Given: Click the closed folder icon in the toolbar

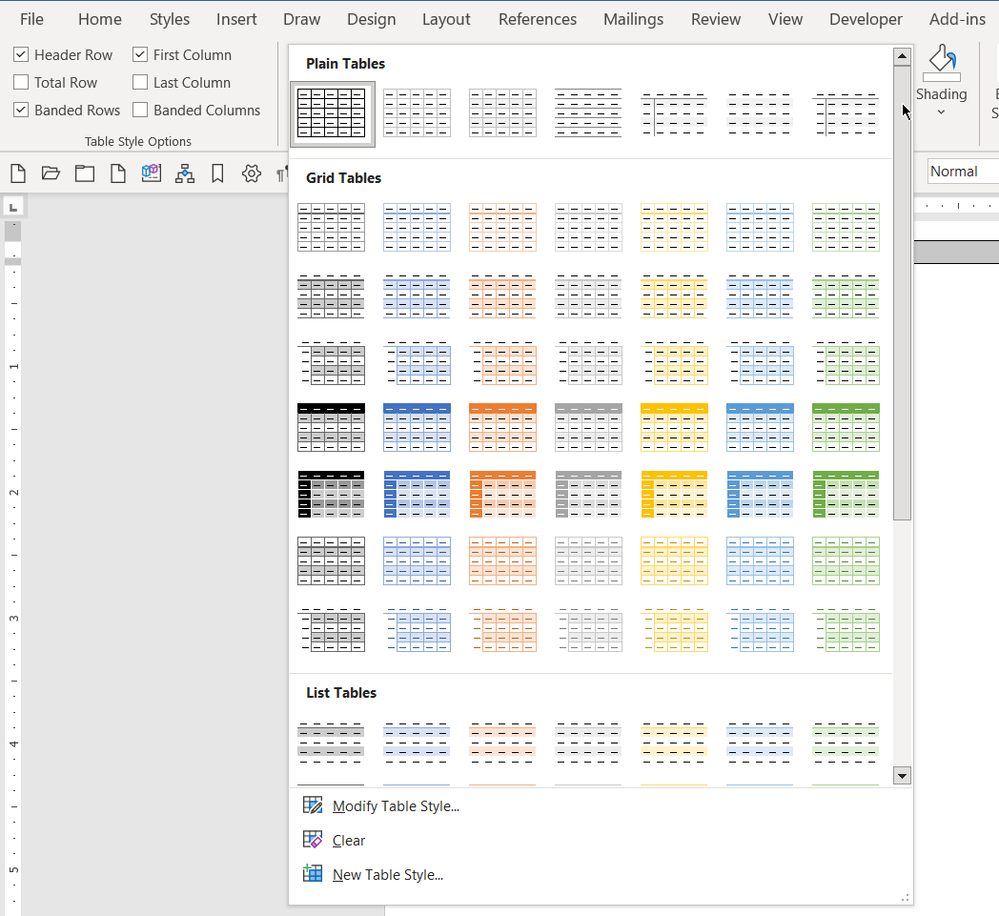Looking at the screenshot, I should coord(85,173).
